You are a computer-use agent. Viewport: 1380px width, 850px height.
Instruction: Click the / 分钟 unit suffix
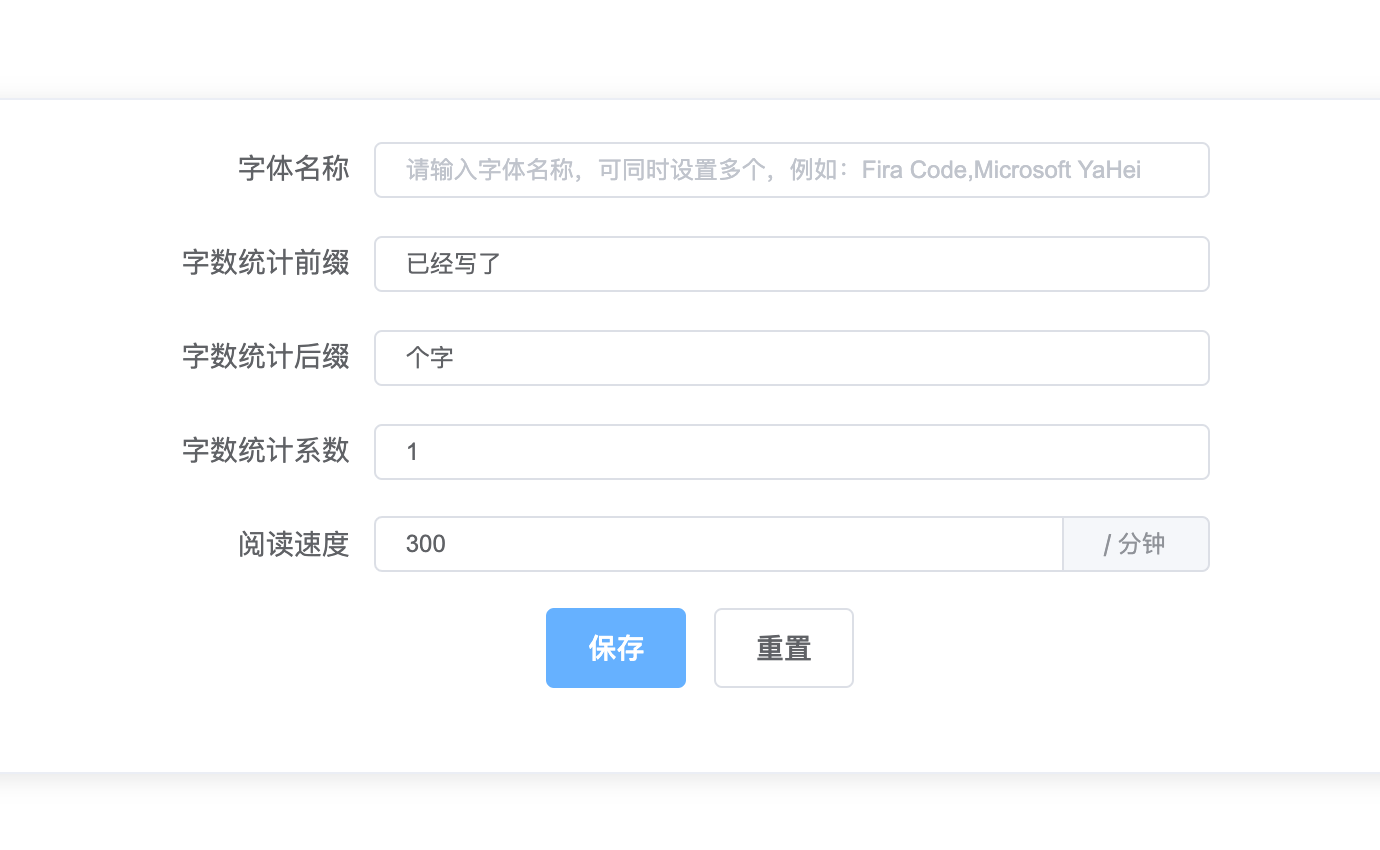(1136, 544)
